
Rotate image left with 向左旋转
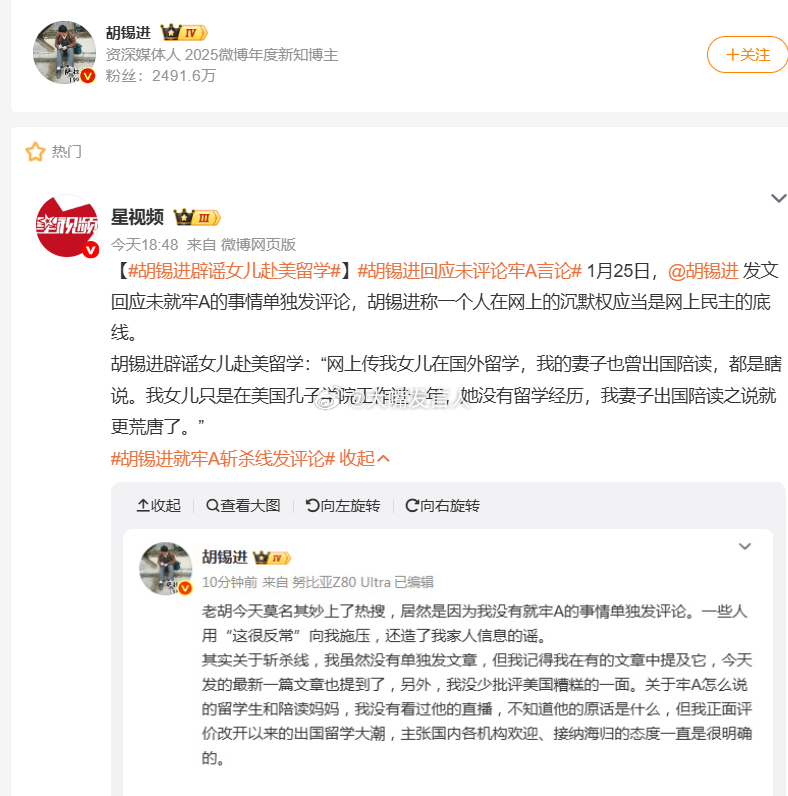click(343, 506)
